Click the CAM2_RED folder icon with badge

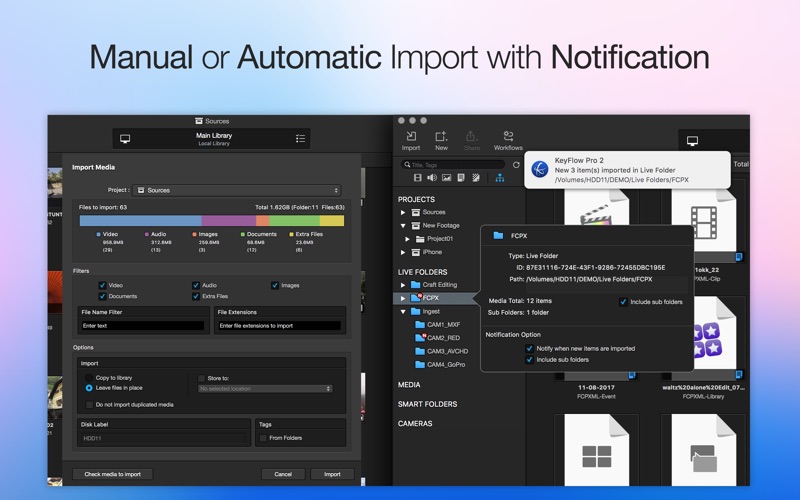pos(420,337)
